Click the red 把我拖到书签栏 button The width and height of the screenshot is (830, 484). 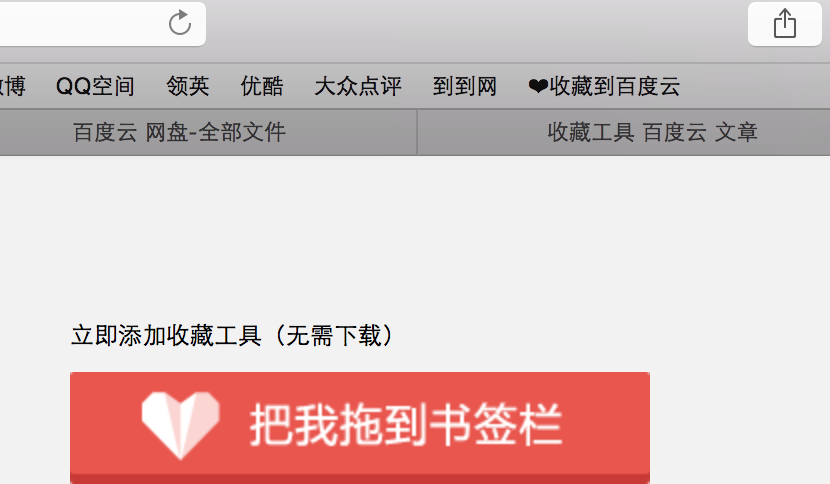pos(360,428)
